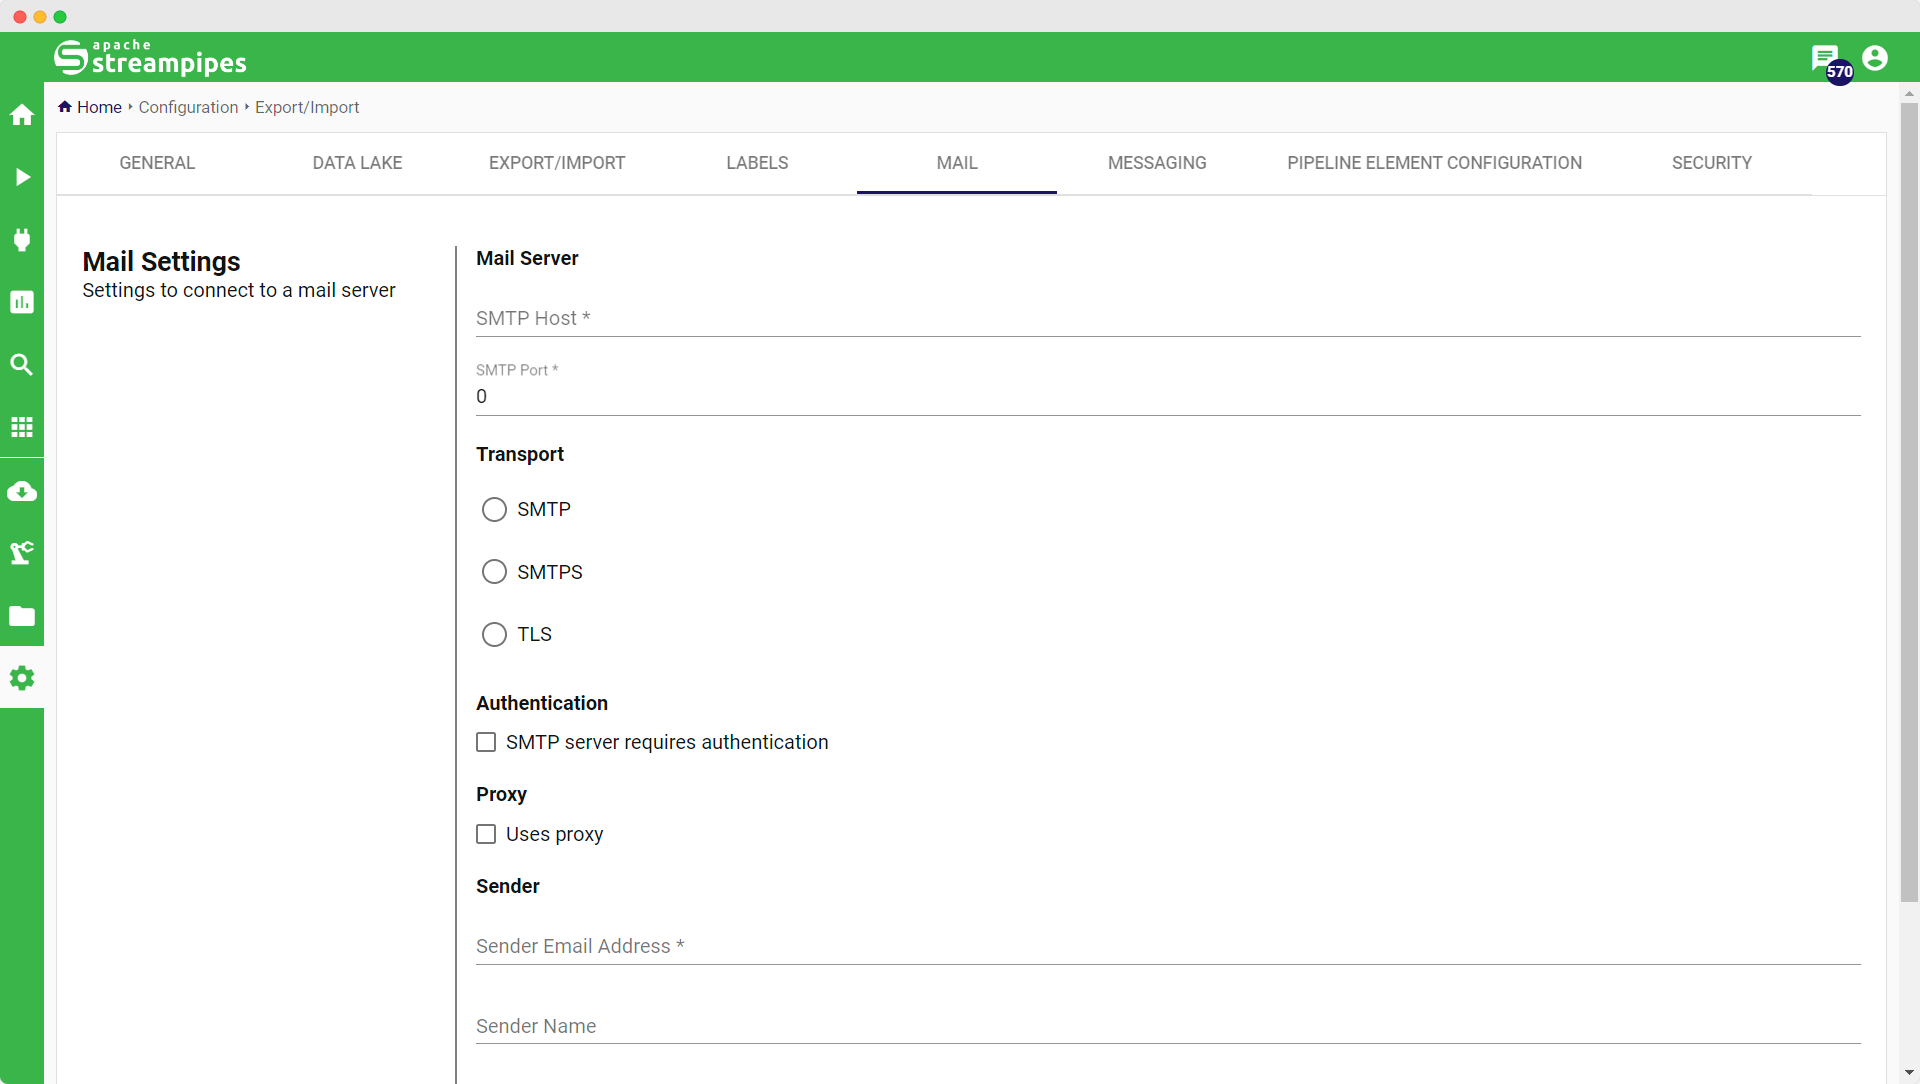The height and width of the screenshot is (1084, 1920).
Task: Click the Configuration breadcrumb link
Action: click(x=188, y=107)
